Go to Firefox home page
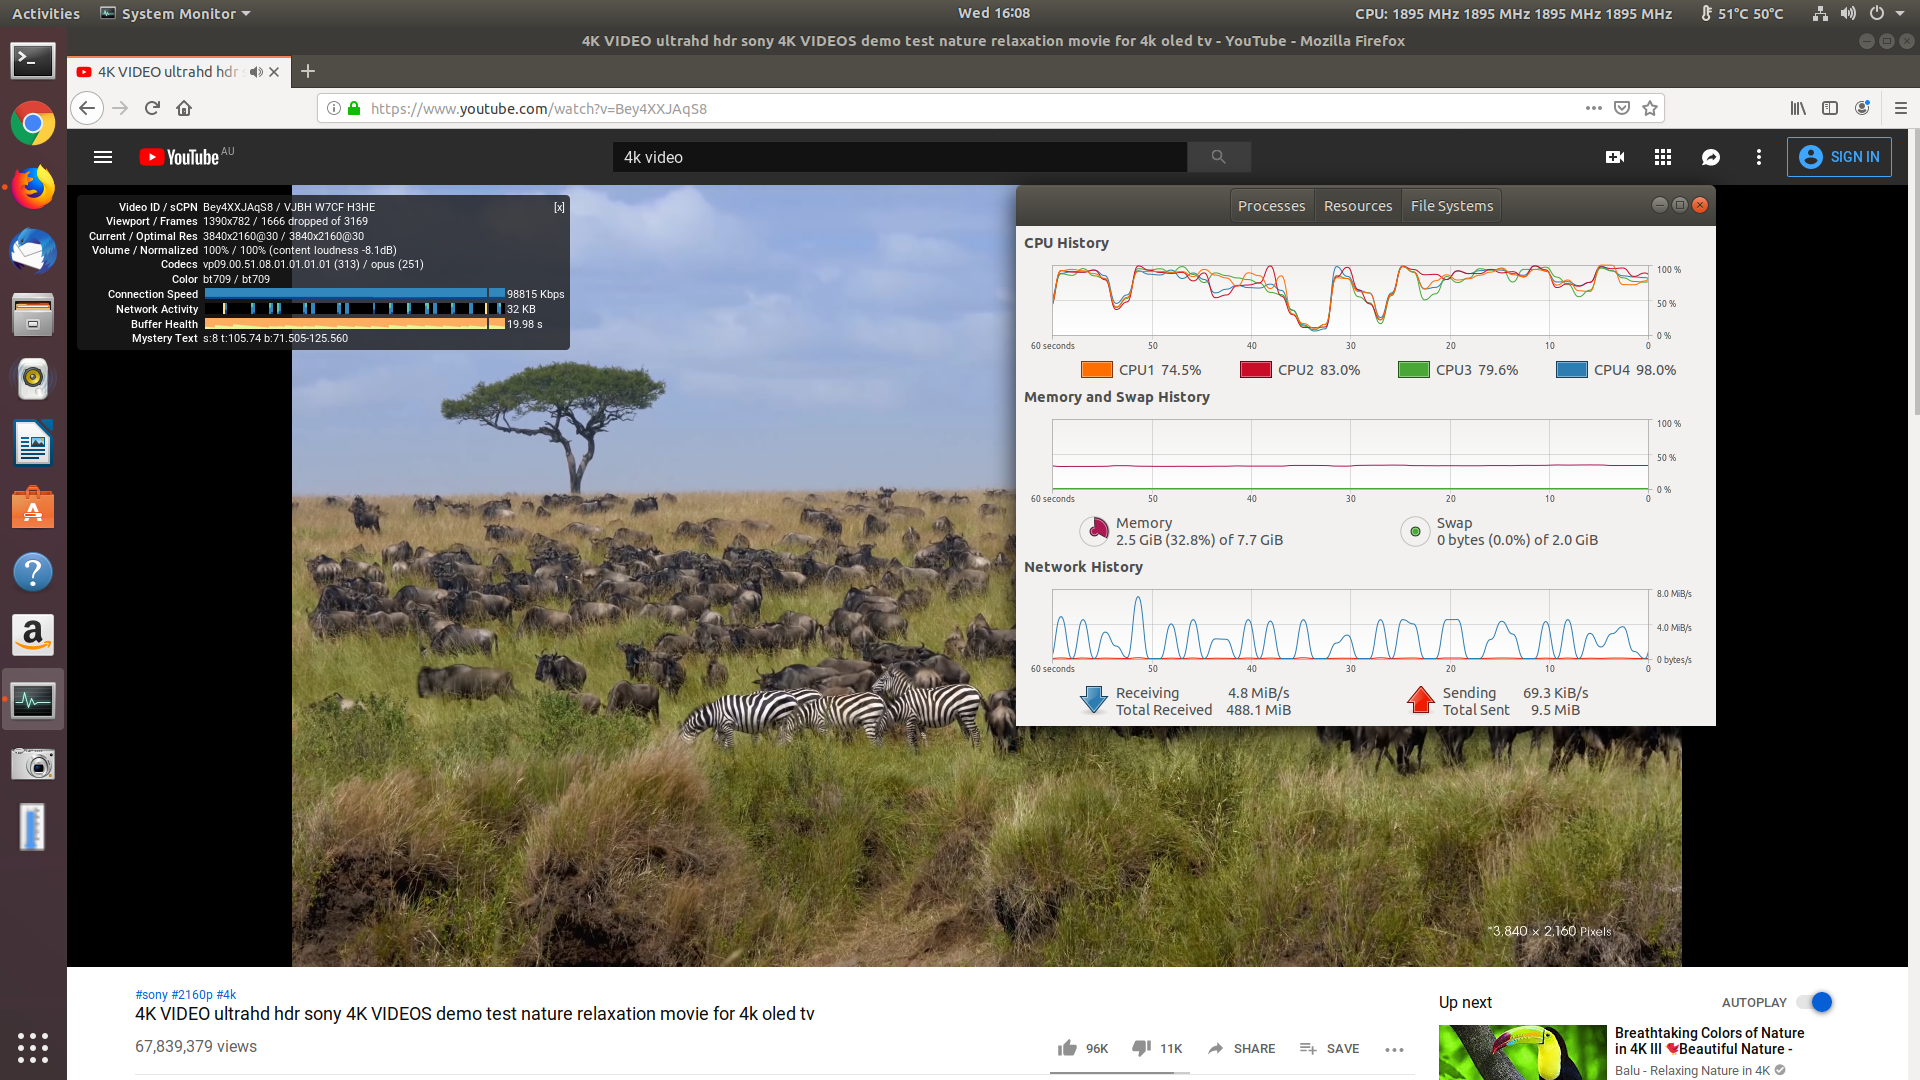 coord(184,108)
